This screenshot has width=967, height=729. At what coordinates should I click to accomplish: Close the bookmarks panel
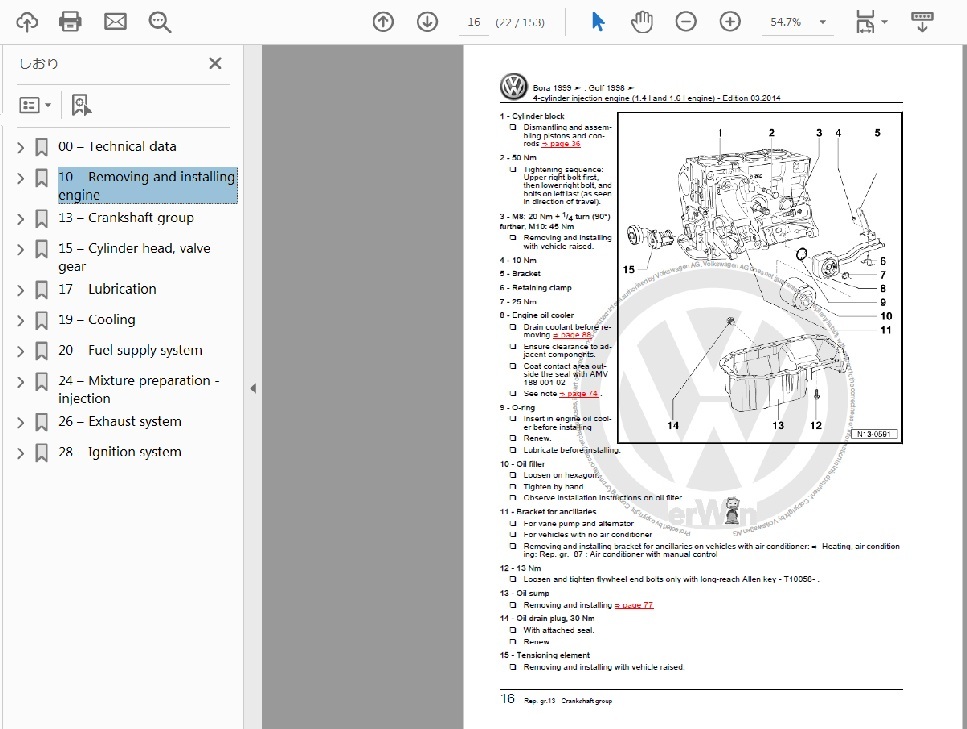(215, 63)
